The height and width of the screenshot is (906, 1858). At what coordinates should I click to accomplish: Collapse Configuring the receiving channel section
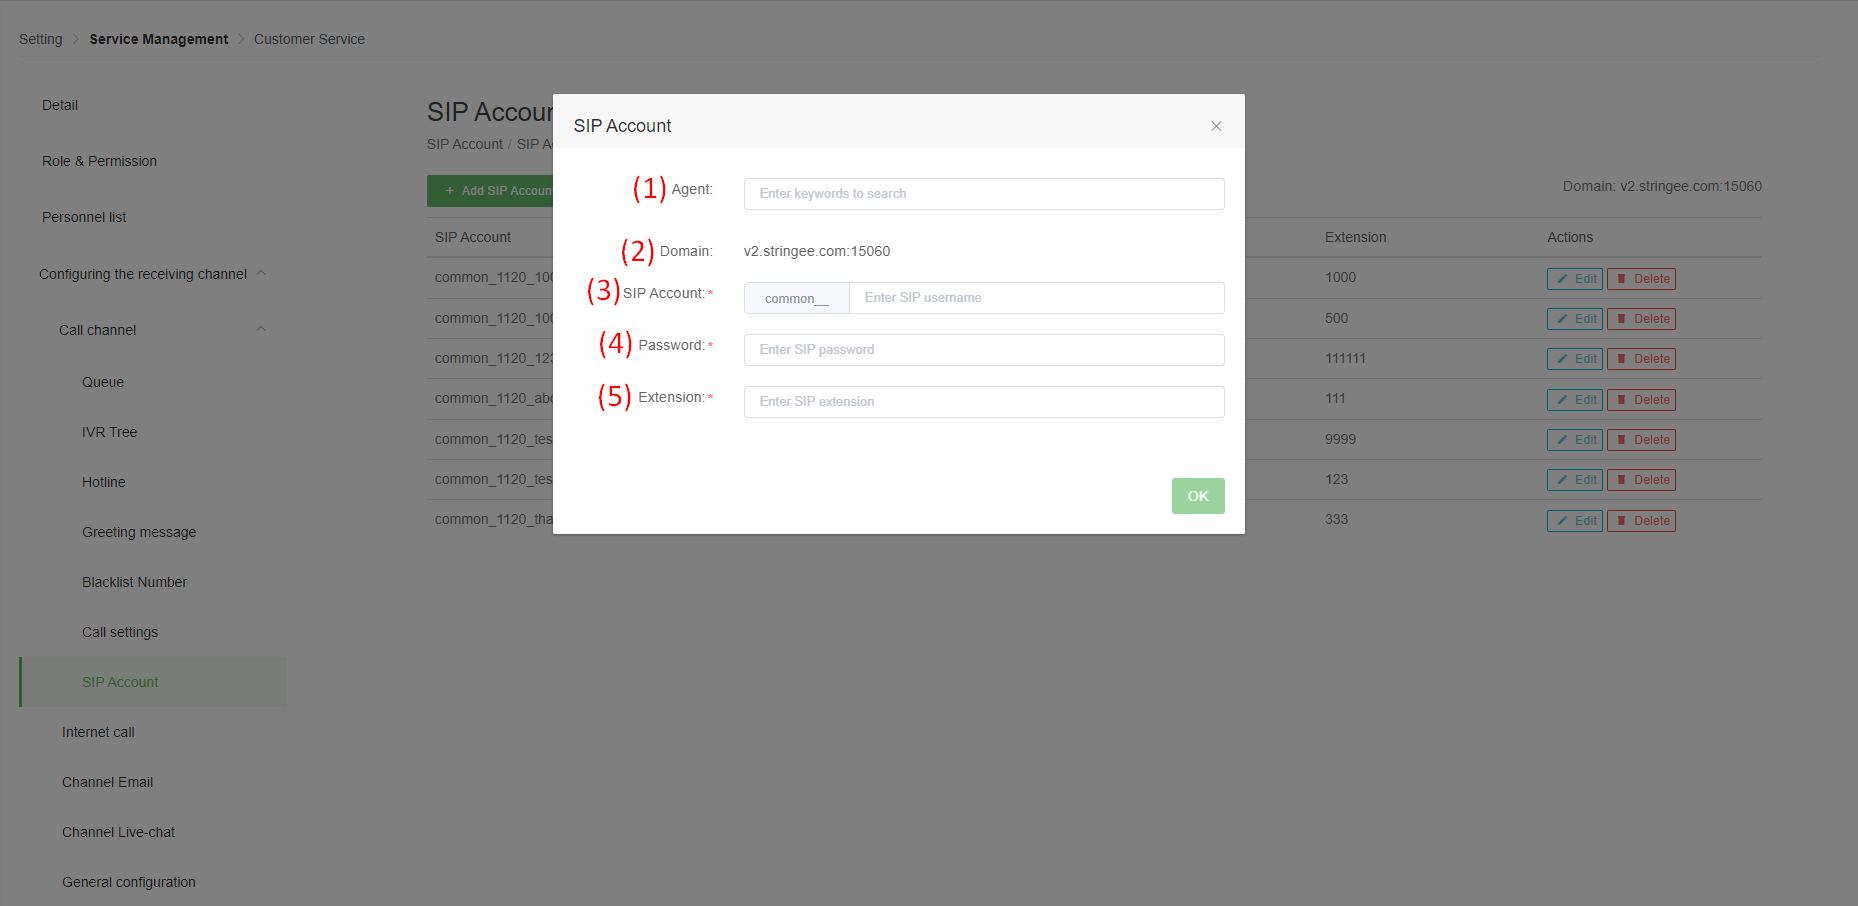[261, 274]
